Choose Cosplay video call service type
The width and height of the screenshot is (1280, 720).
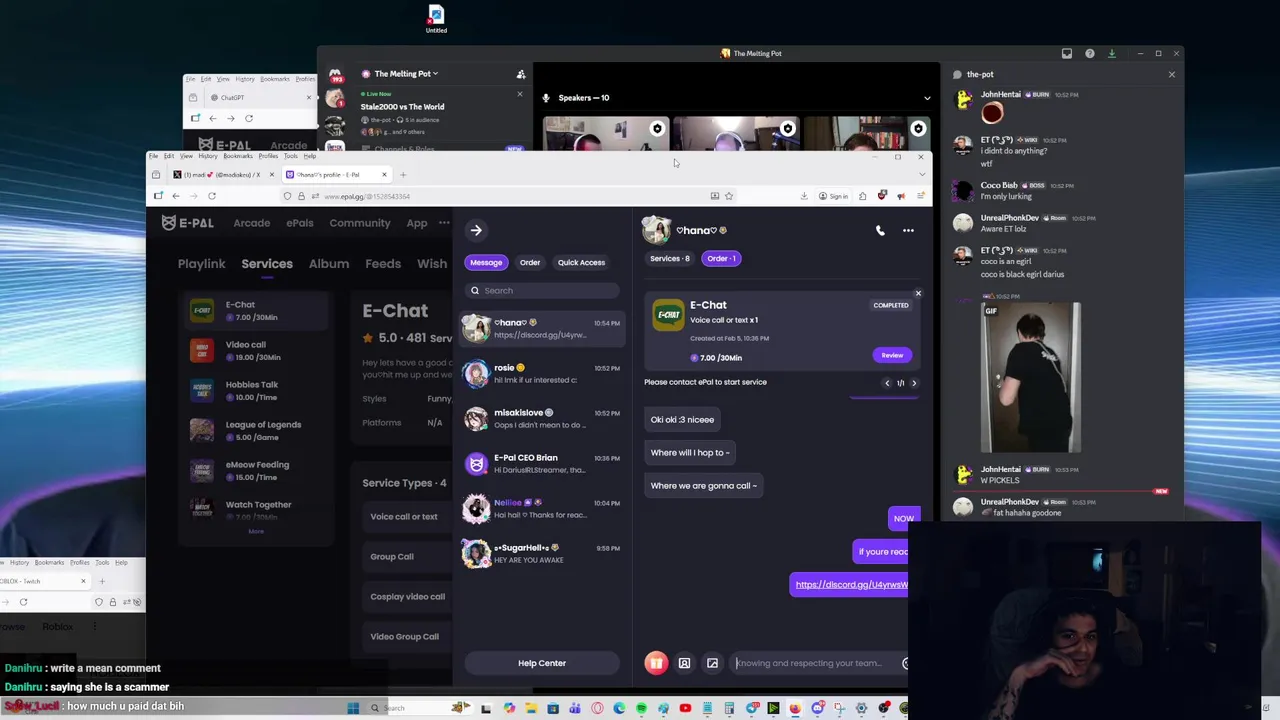pos(407,597)
